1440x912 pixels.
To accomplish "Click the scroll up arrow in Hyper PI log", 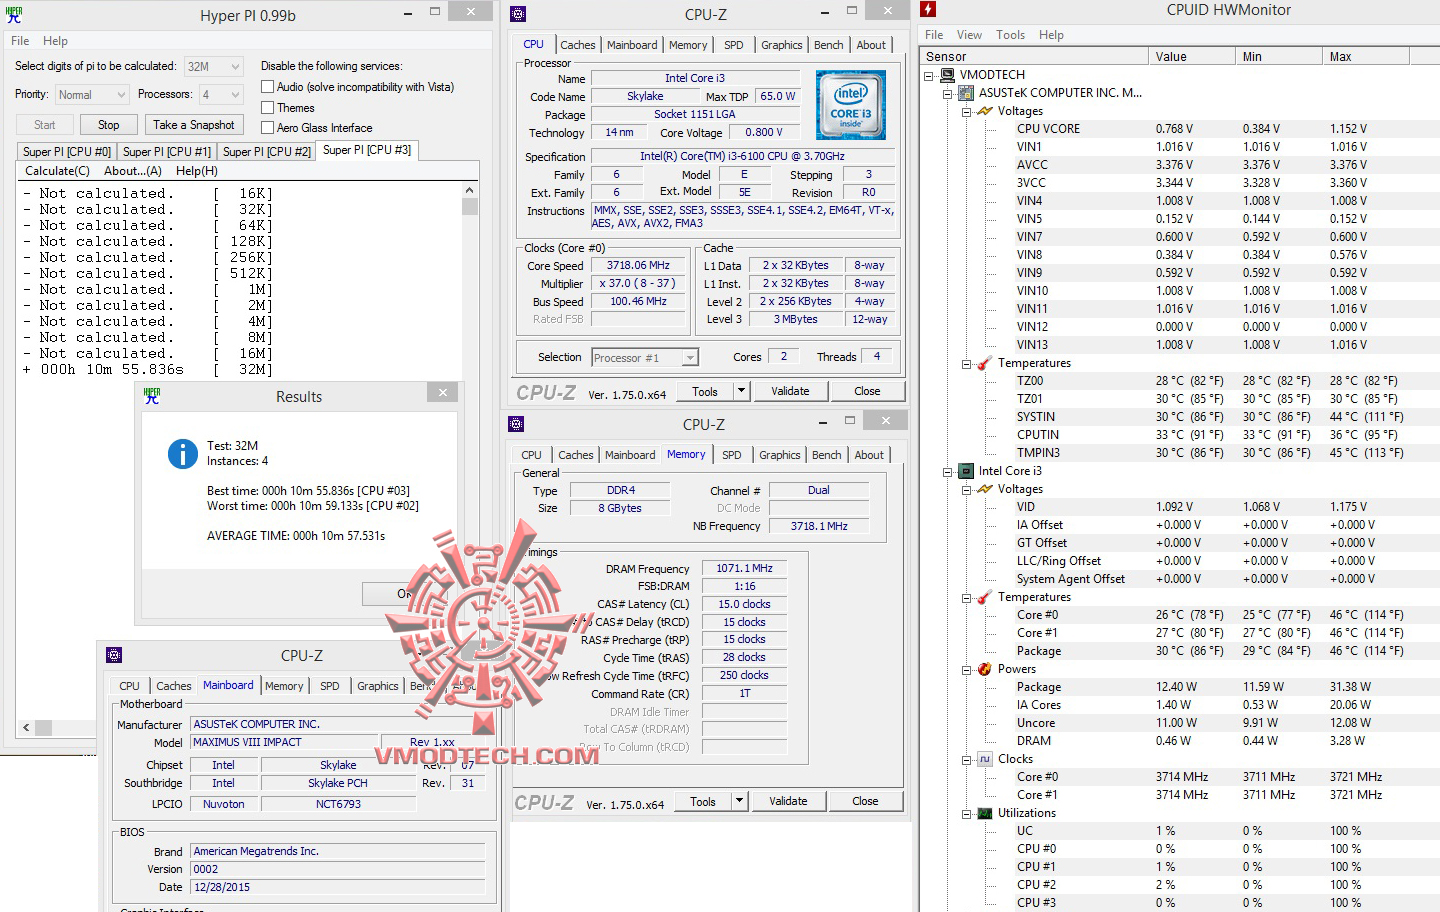I will coord(470,190).
